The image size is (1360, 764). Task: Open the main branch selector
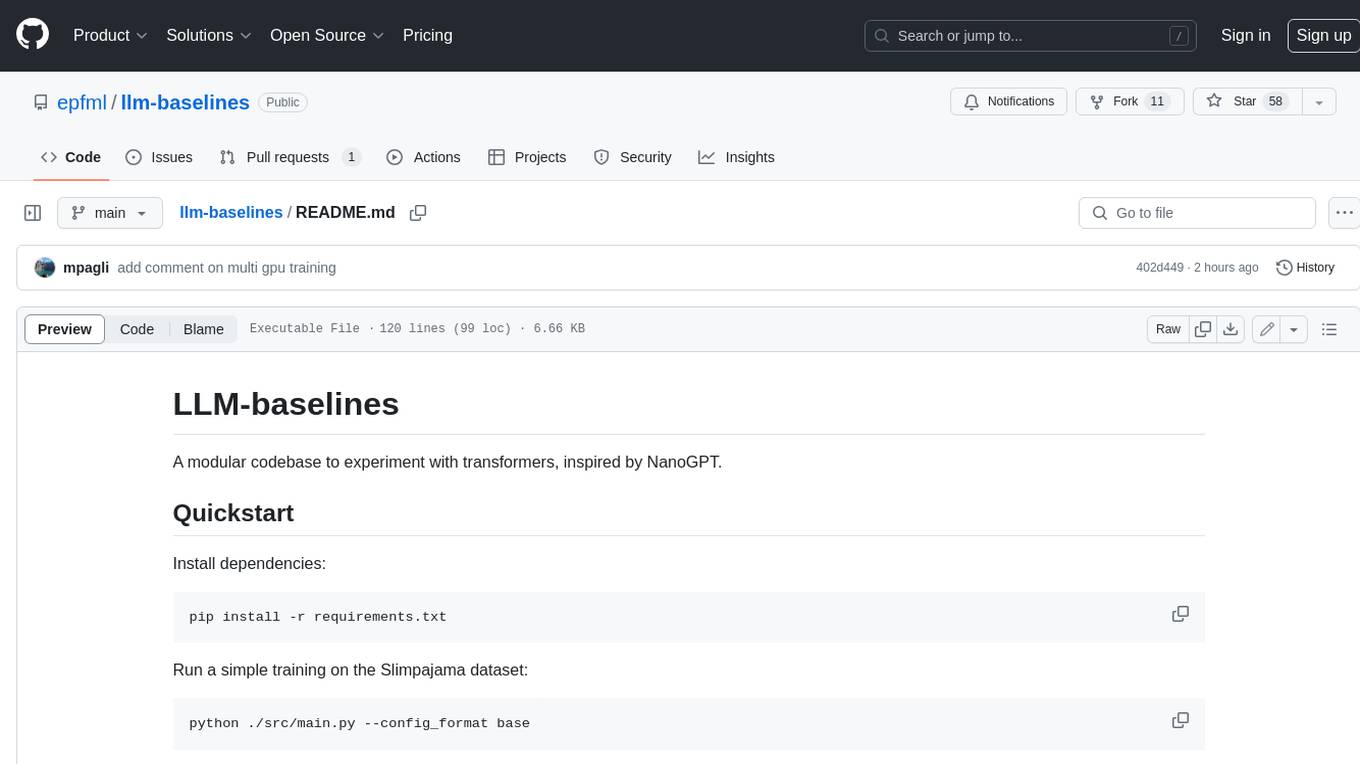point(109,213)
